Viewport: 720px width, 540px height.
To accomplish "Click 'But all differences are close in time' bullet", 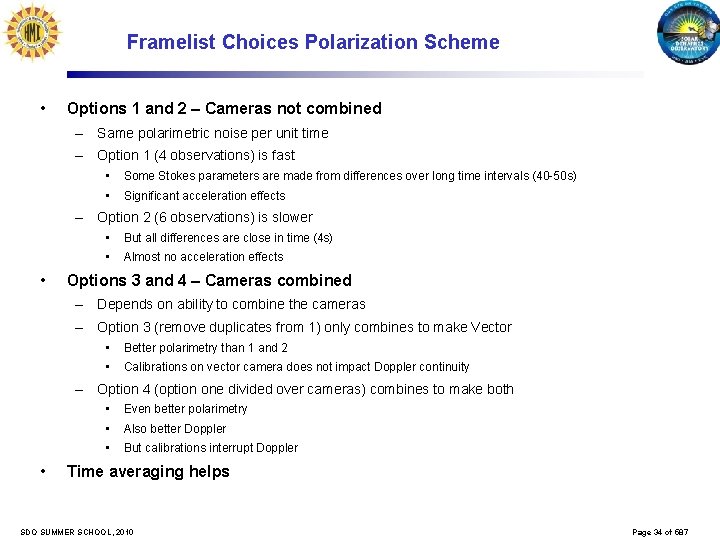I will pos(228,238).
